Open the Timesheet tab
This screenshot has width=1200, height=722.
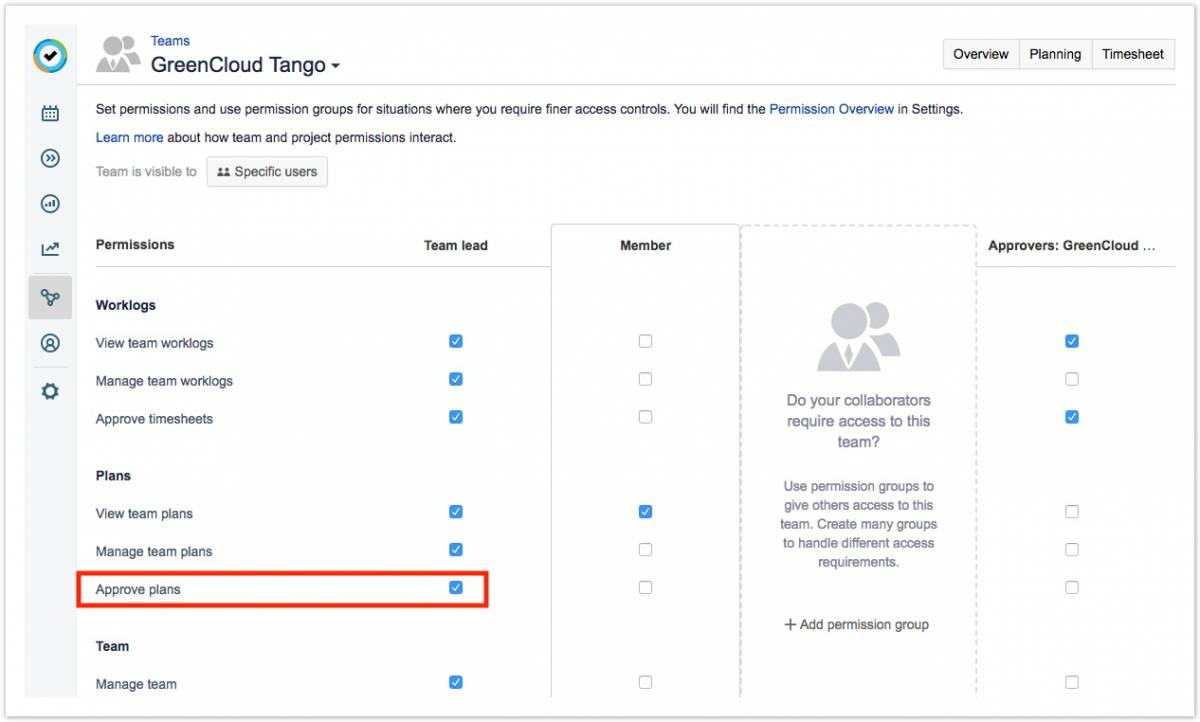[x=1133, y=54]
